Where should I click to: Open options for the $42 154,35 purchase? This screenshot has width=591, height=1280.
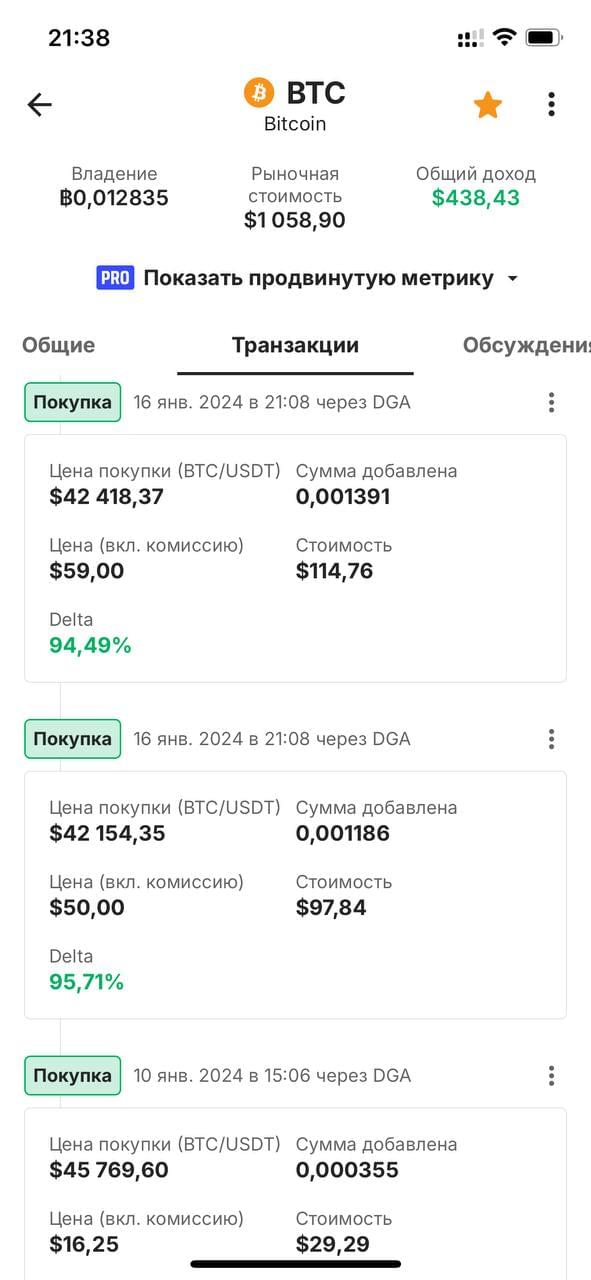pyautogui.click(x=551, y=739)
